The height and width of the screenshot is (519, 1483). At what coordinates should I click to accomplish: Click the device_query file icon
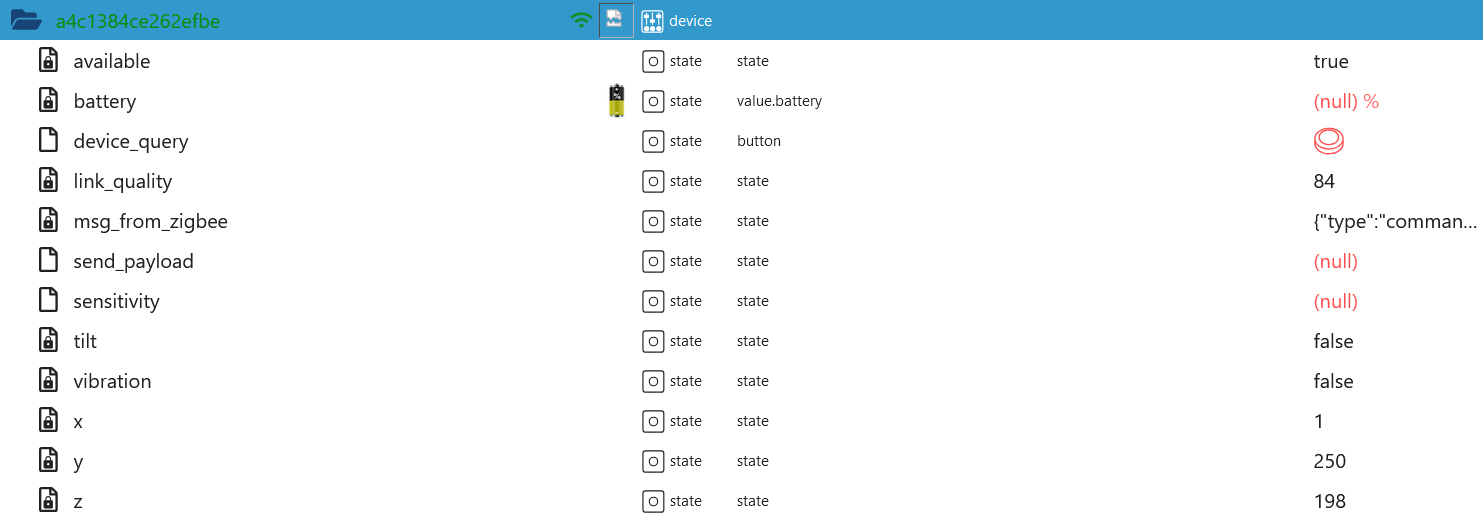[48, 141]
